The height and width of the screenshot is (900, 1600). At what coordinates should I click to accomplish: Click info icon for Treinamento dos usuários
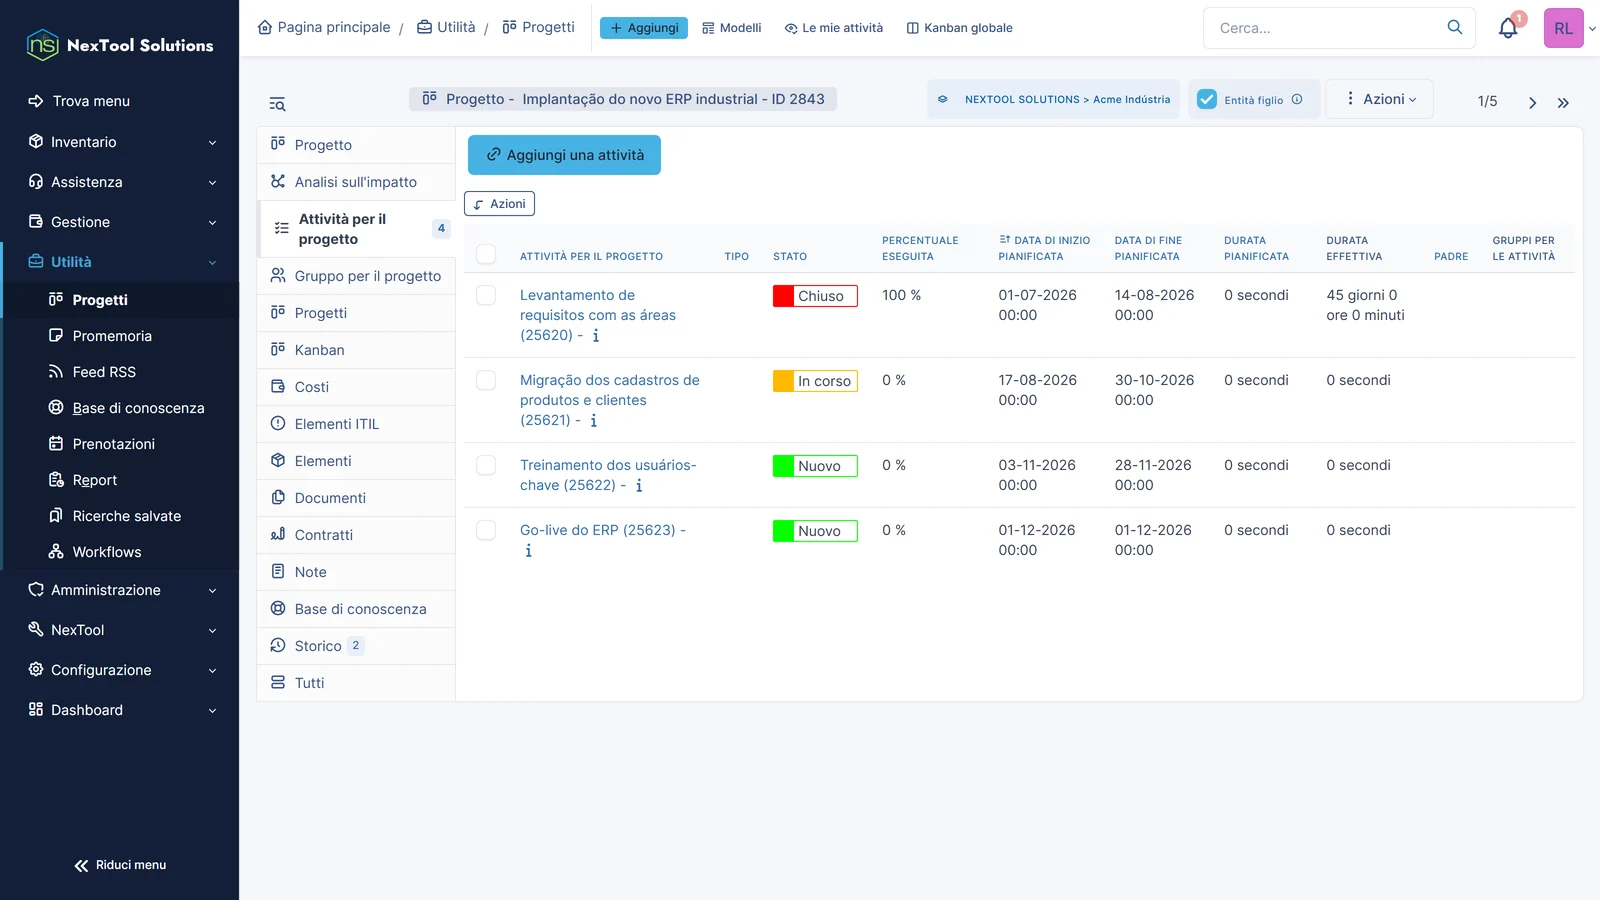tap(639, 486)
